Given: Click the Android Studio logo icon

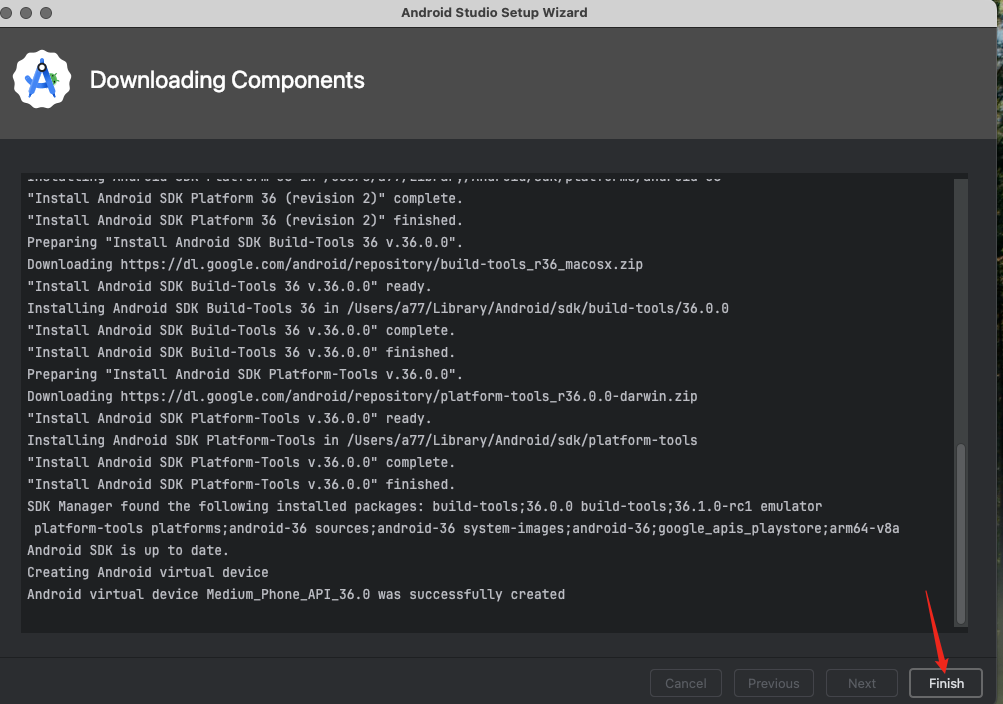Looking at the screenshot, I should pos(42,79).
